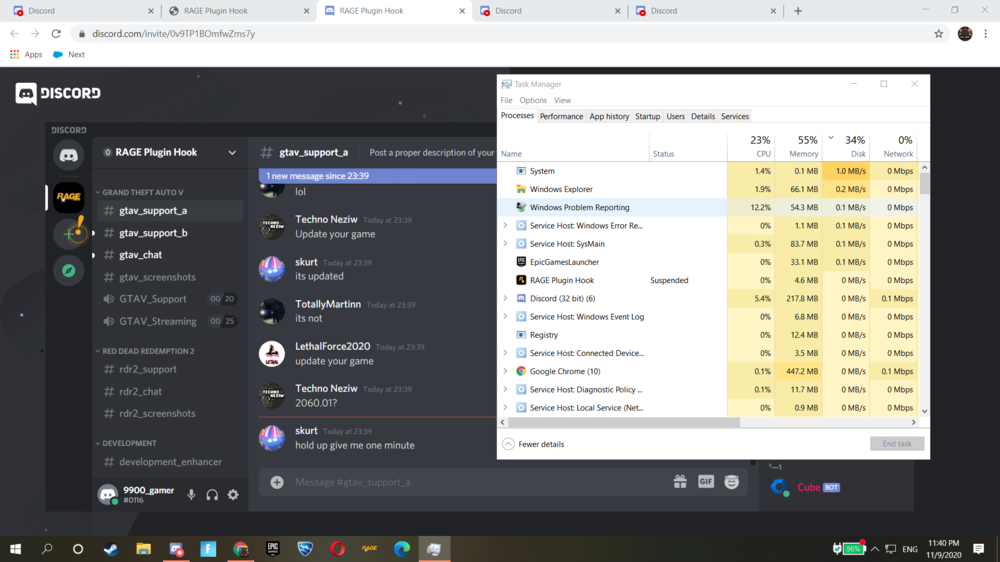
Task: Click Techno Neziw's avatar on Update your game
Action: (272, 226)
